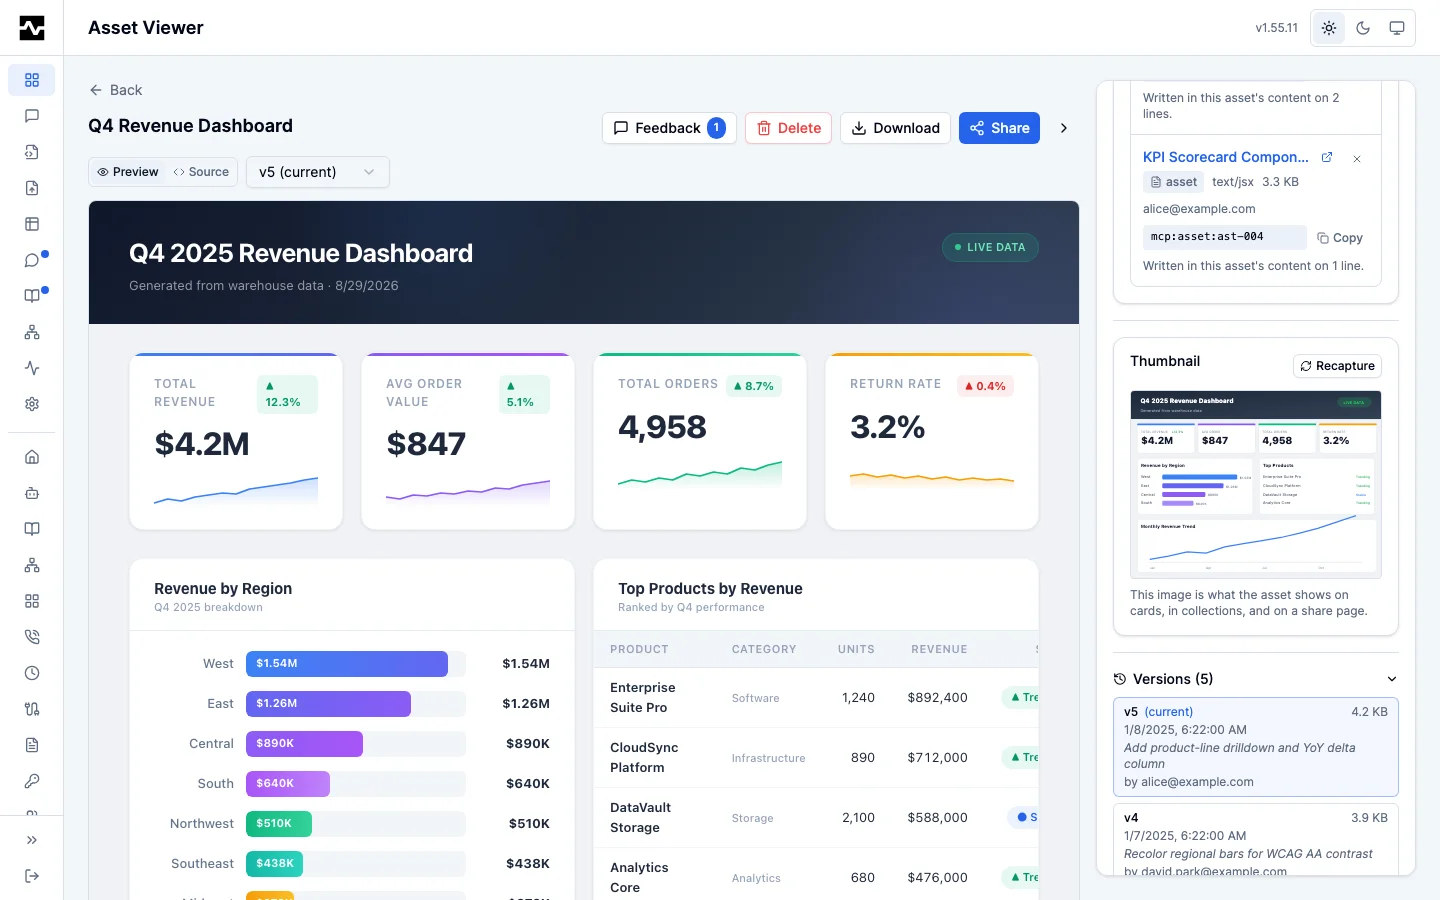
Task: Click the West revenue bar
Action: 347,664
